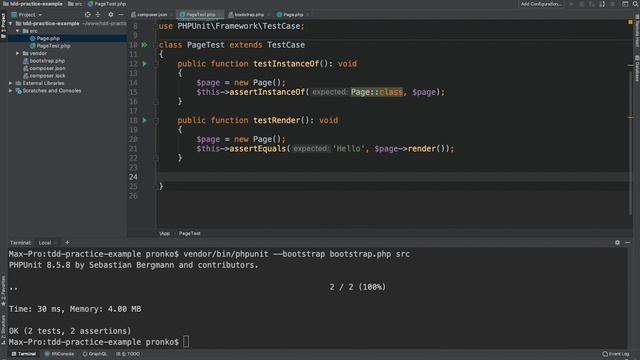The height and width of the screenshot is (360, 640).
Task: Run testInstanceOf from the gutter arrow
Action: coord(144,64)
